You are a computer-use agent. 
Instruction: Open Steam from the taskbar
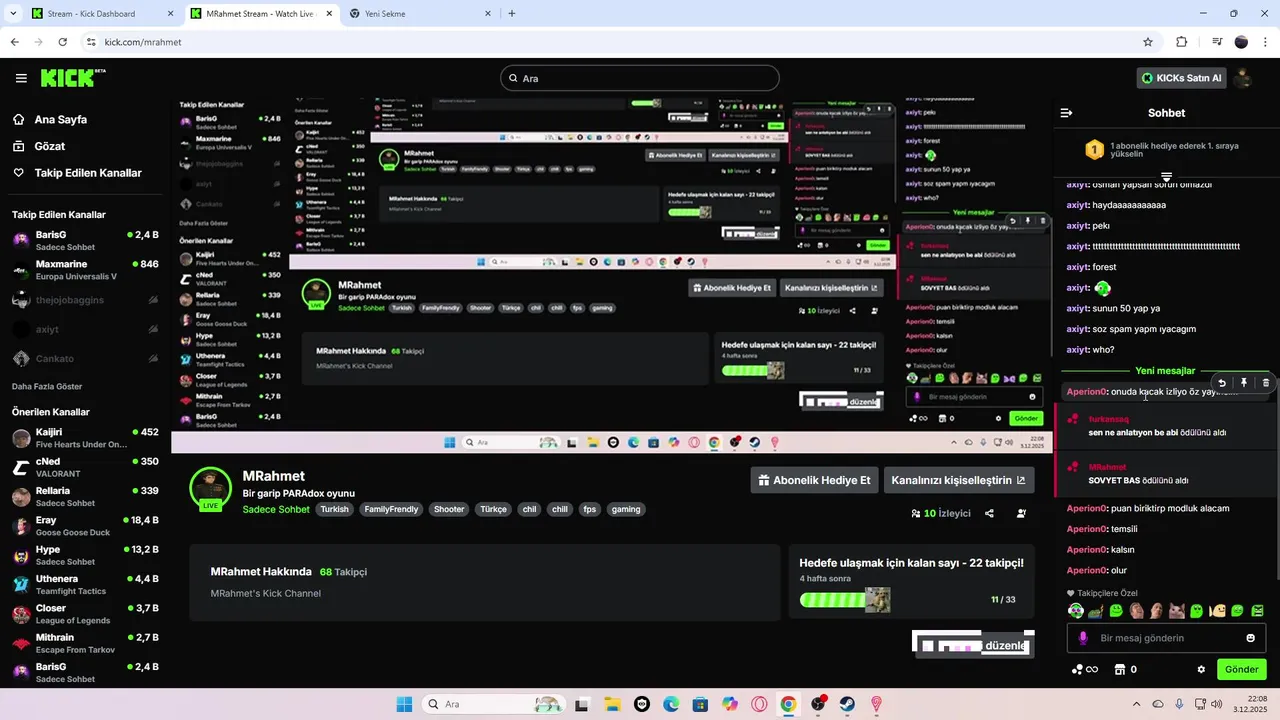(x=847, y=704)
